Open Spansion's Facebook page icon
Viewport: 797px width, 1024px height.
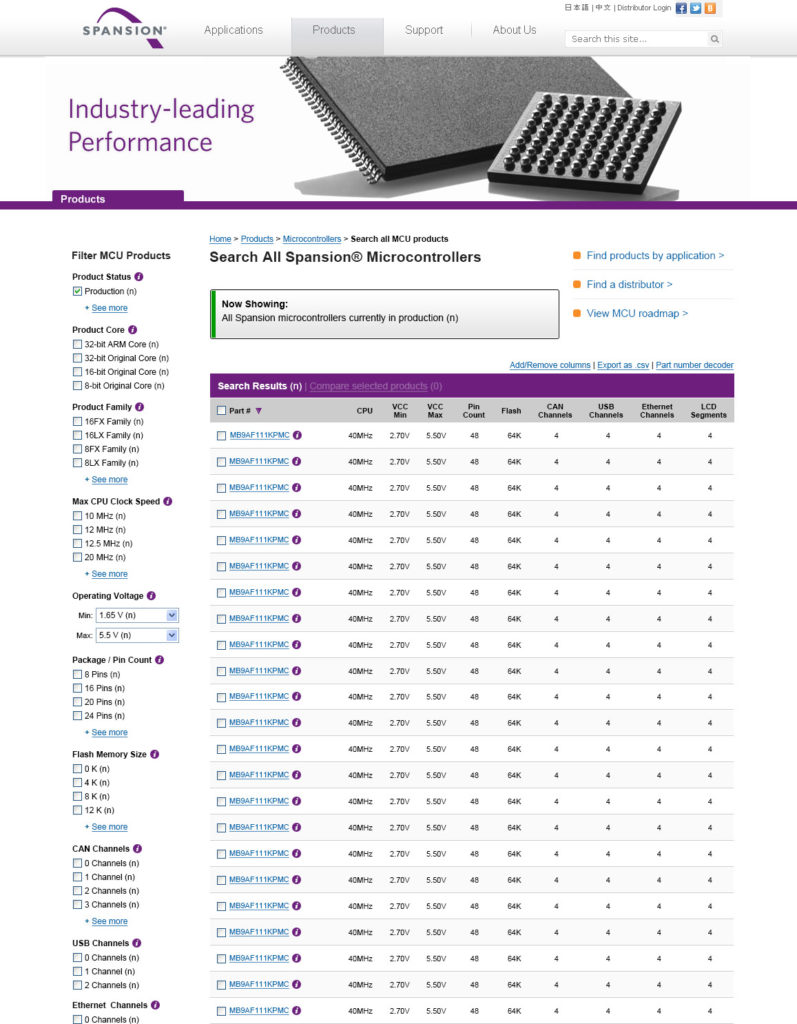coord(681,8)
